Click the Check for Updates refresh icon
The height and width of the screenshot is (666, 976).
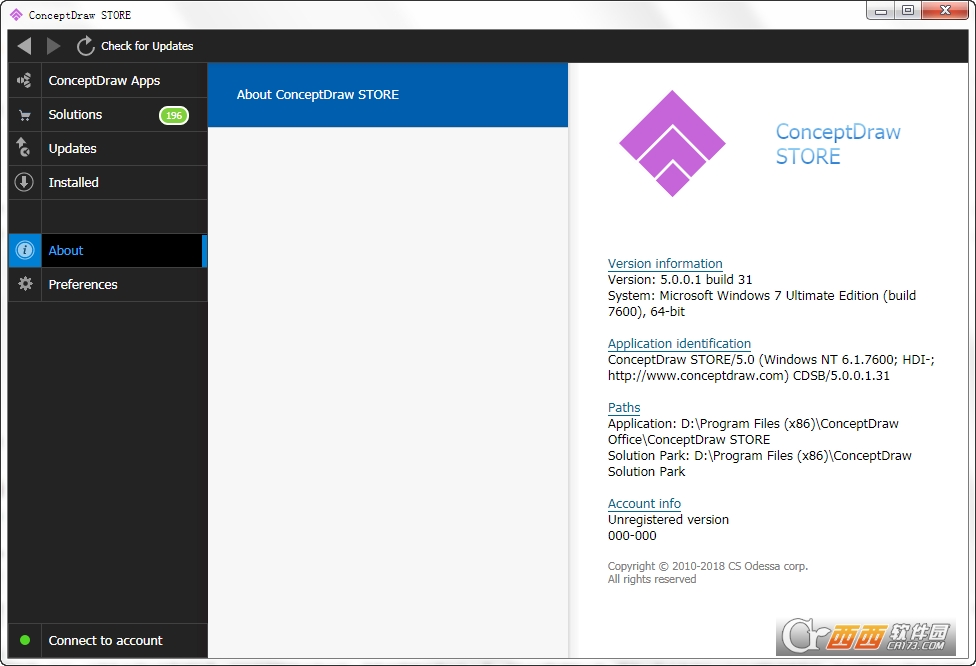pyautogui.click(x=85, y=45)
